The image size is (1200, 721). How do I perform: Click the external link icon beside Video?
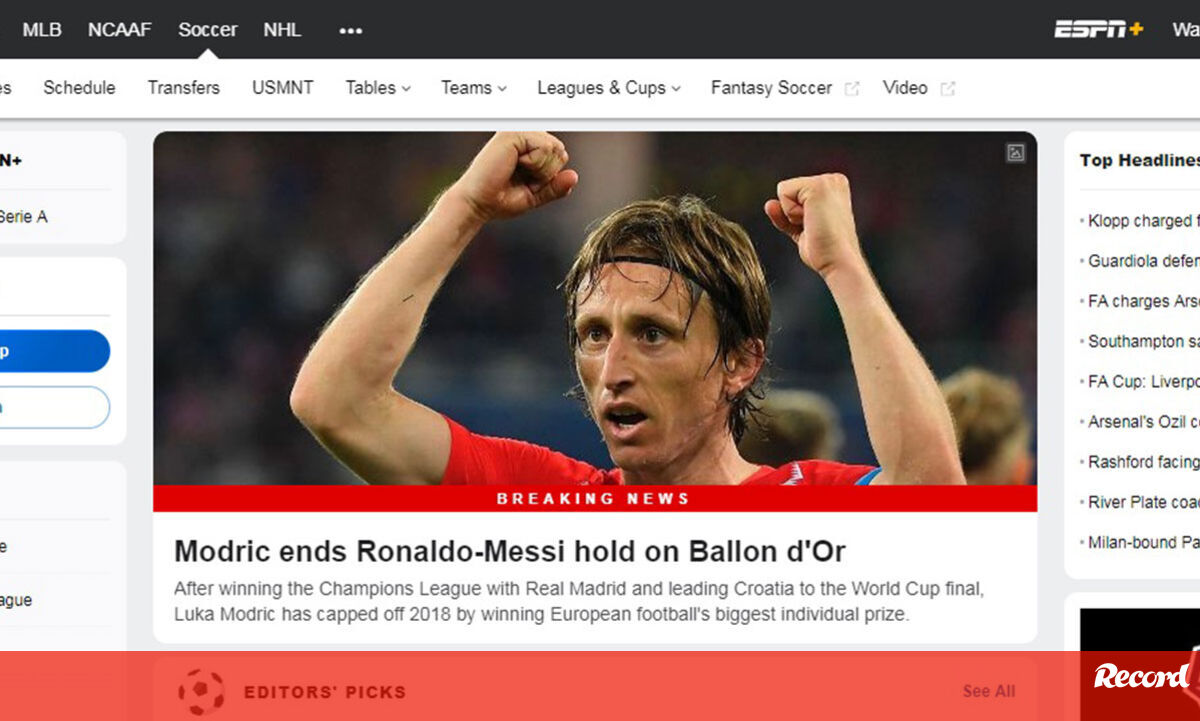click(947, 88)
